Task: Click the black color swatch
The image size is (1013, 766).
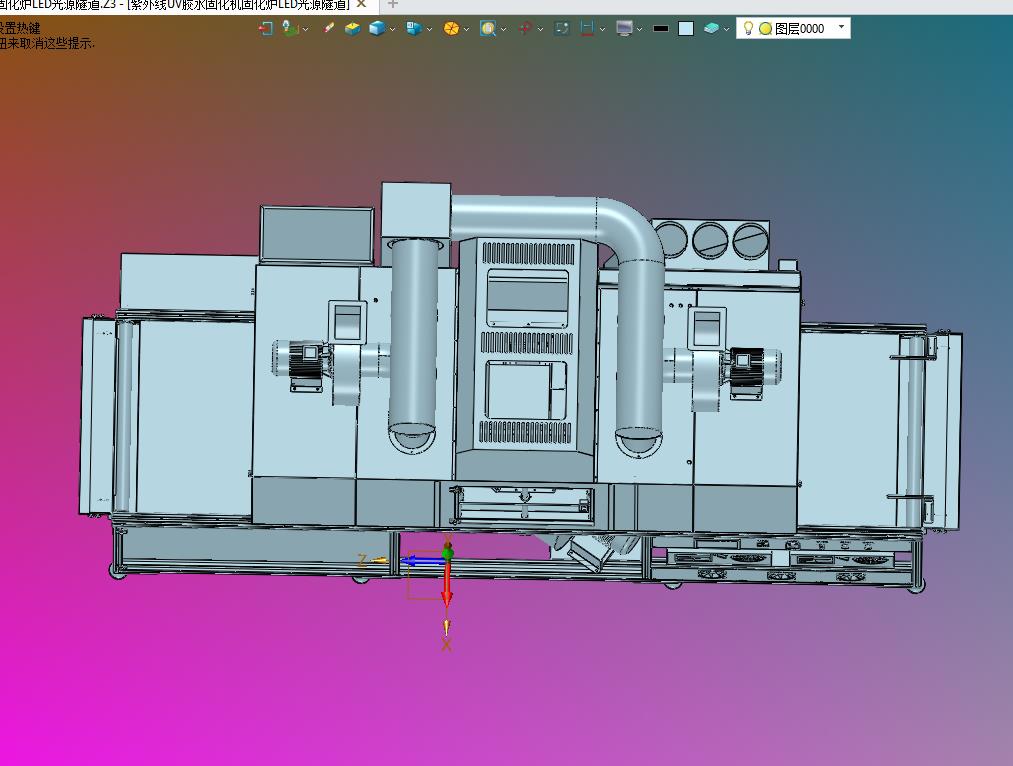Action: (660, 28)
